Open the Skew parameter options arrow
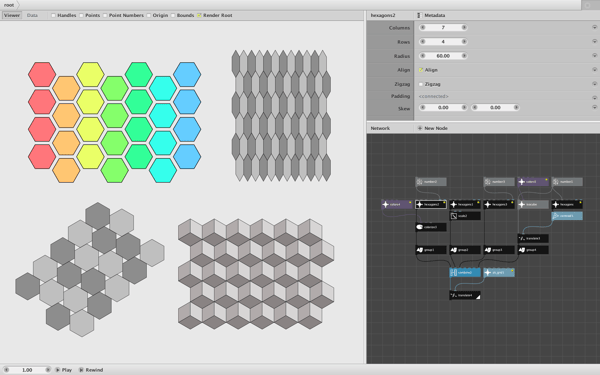This screenshot has height=375, width=600. pos(594,108)
